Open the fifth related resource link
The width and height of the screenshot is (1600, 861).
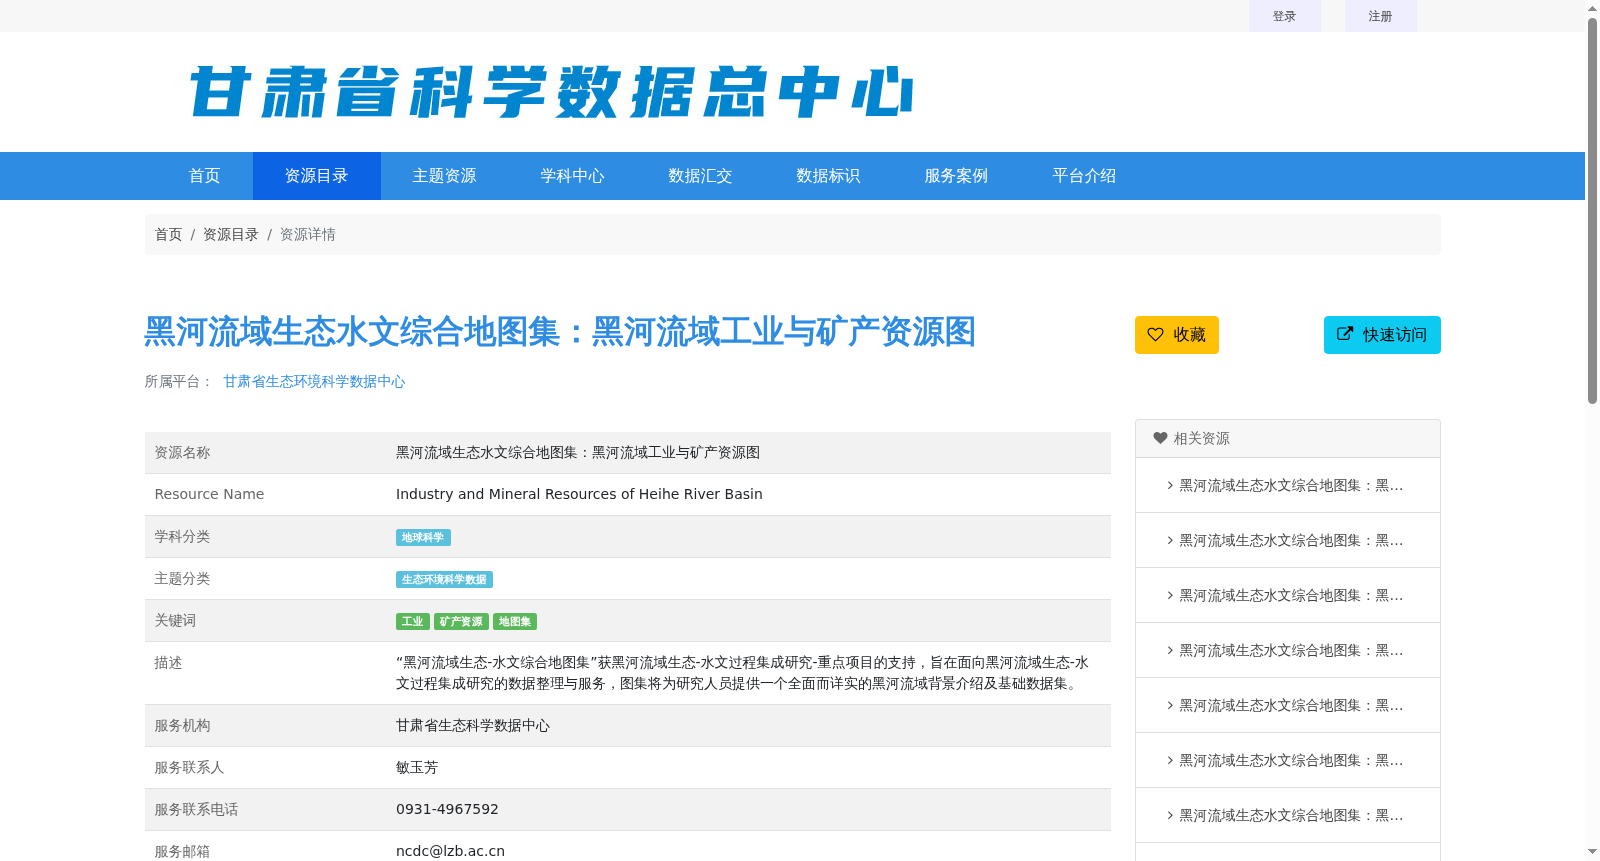pos(1291,705)
